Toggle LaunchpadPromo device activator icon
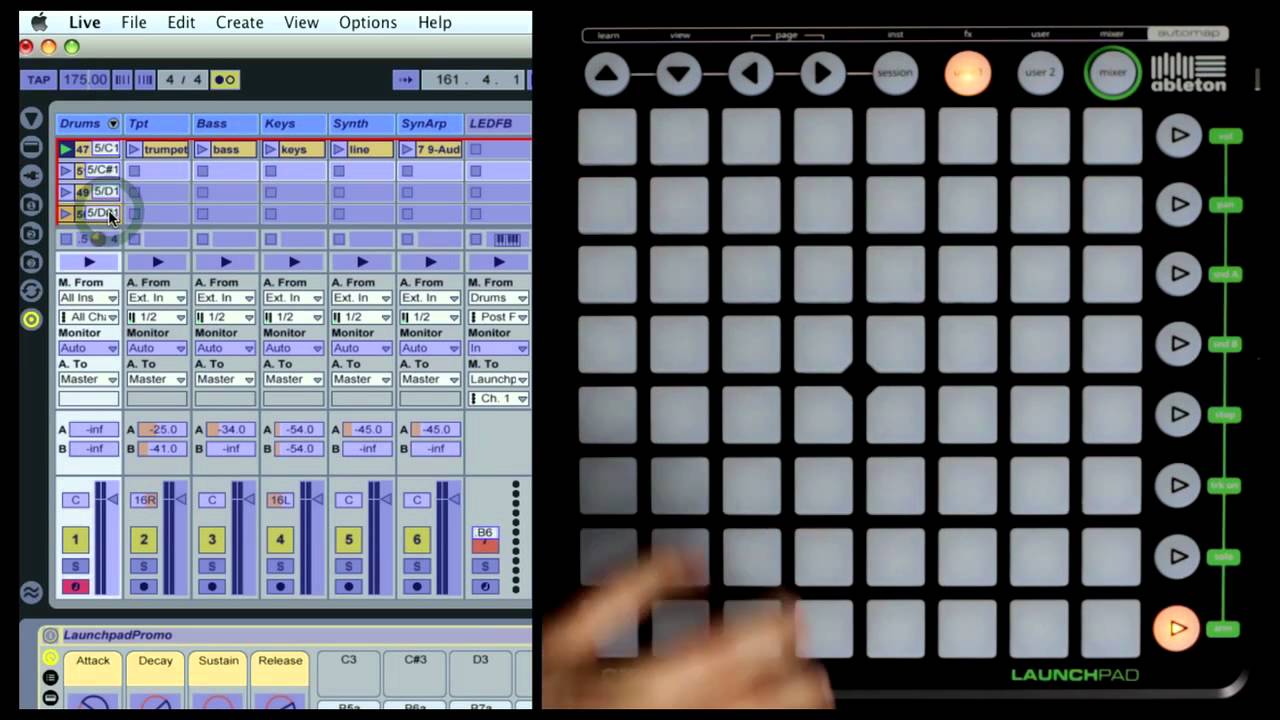Viewport: 1280px width, 720px height. [50, 635]
